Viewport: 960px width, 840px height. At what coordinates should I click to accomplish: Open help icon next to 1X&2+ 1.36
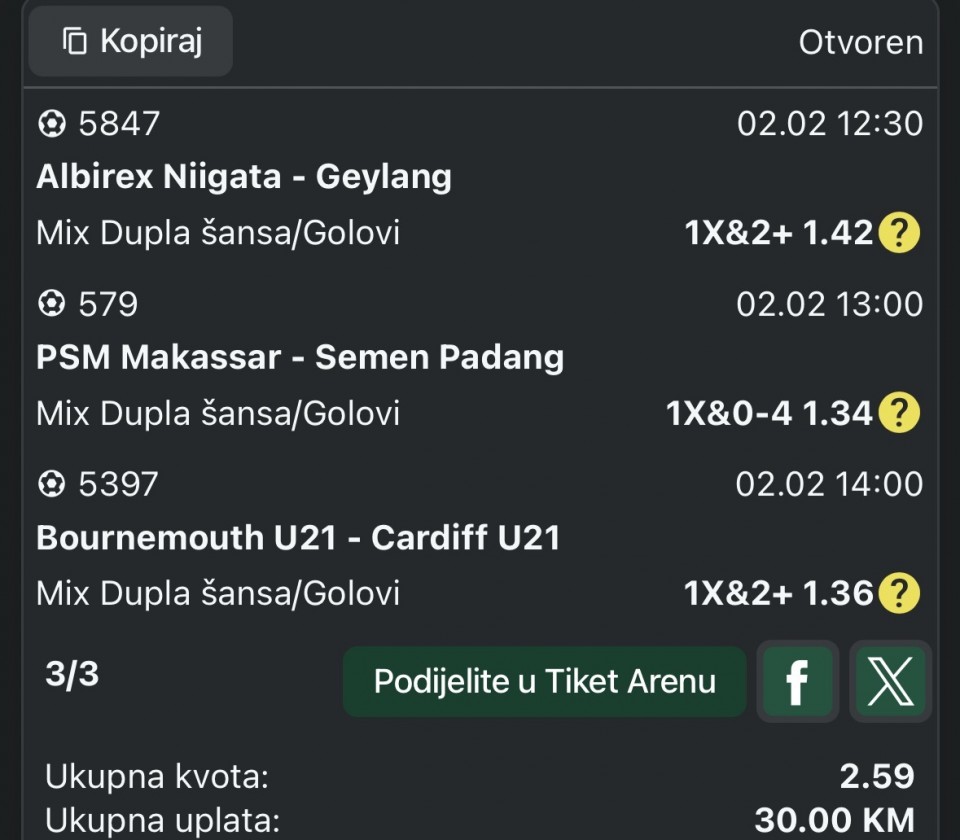tap(898, 594)
